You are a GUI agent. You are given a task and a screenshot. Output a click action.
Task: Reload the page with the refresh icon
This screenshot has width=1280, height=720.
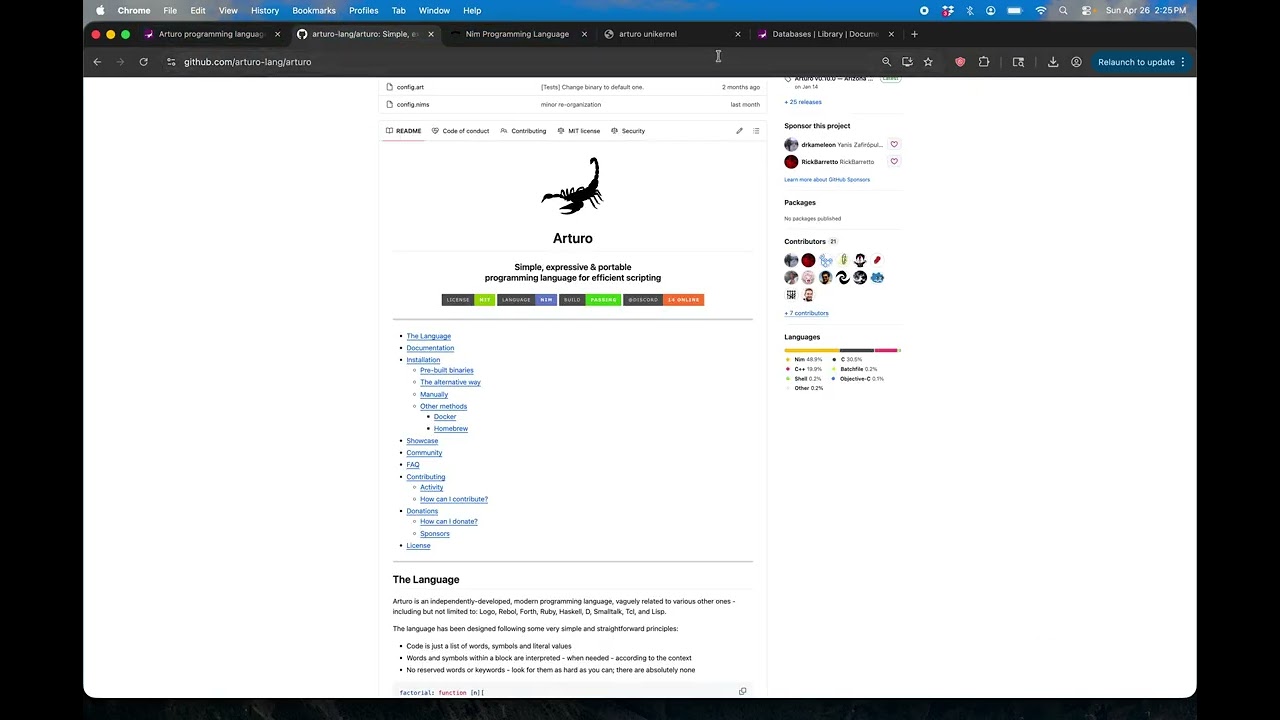point(143,62)
